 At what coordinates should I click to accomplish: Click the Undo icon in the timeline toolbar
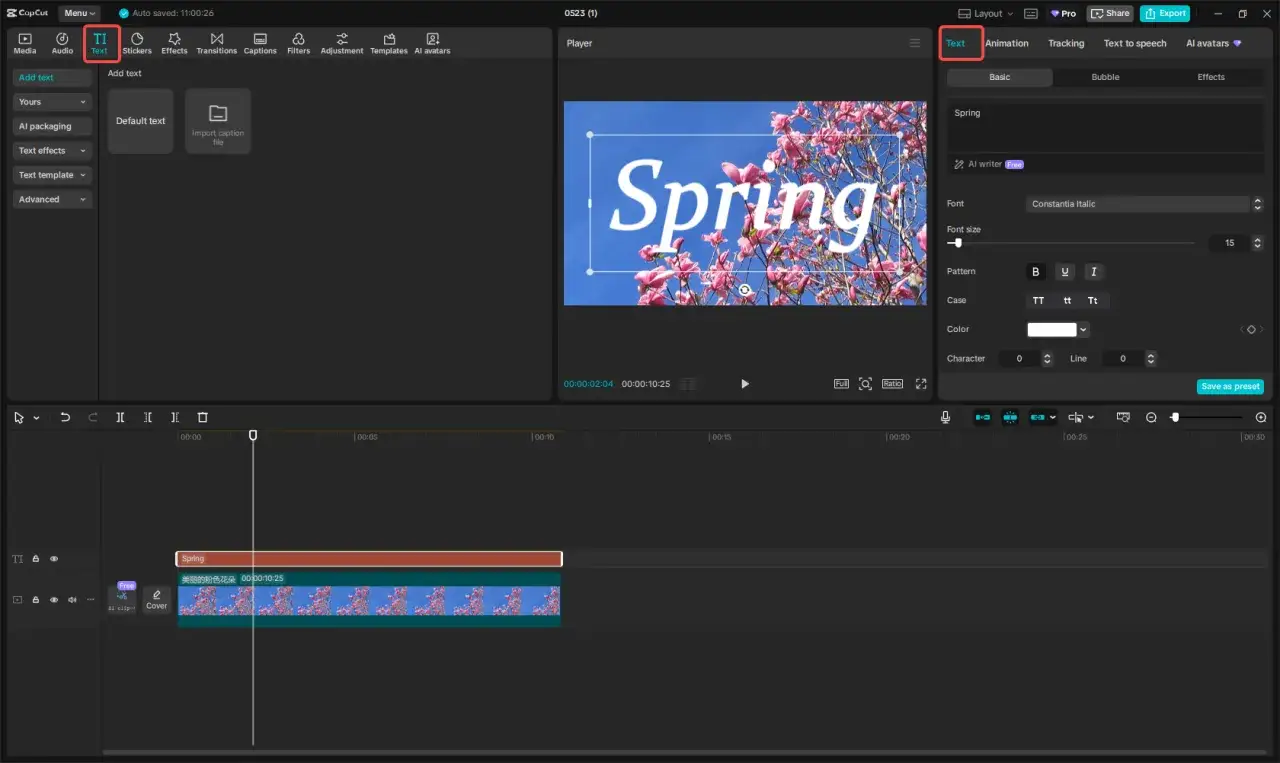65,417
